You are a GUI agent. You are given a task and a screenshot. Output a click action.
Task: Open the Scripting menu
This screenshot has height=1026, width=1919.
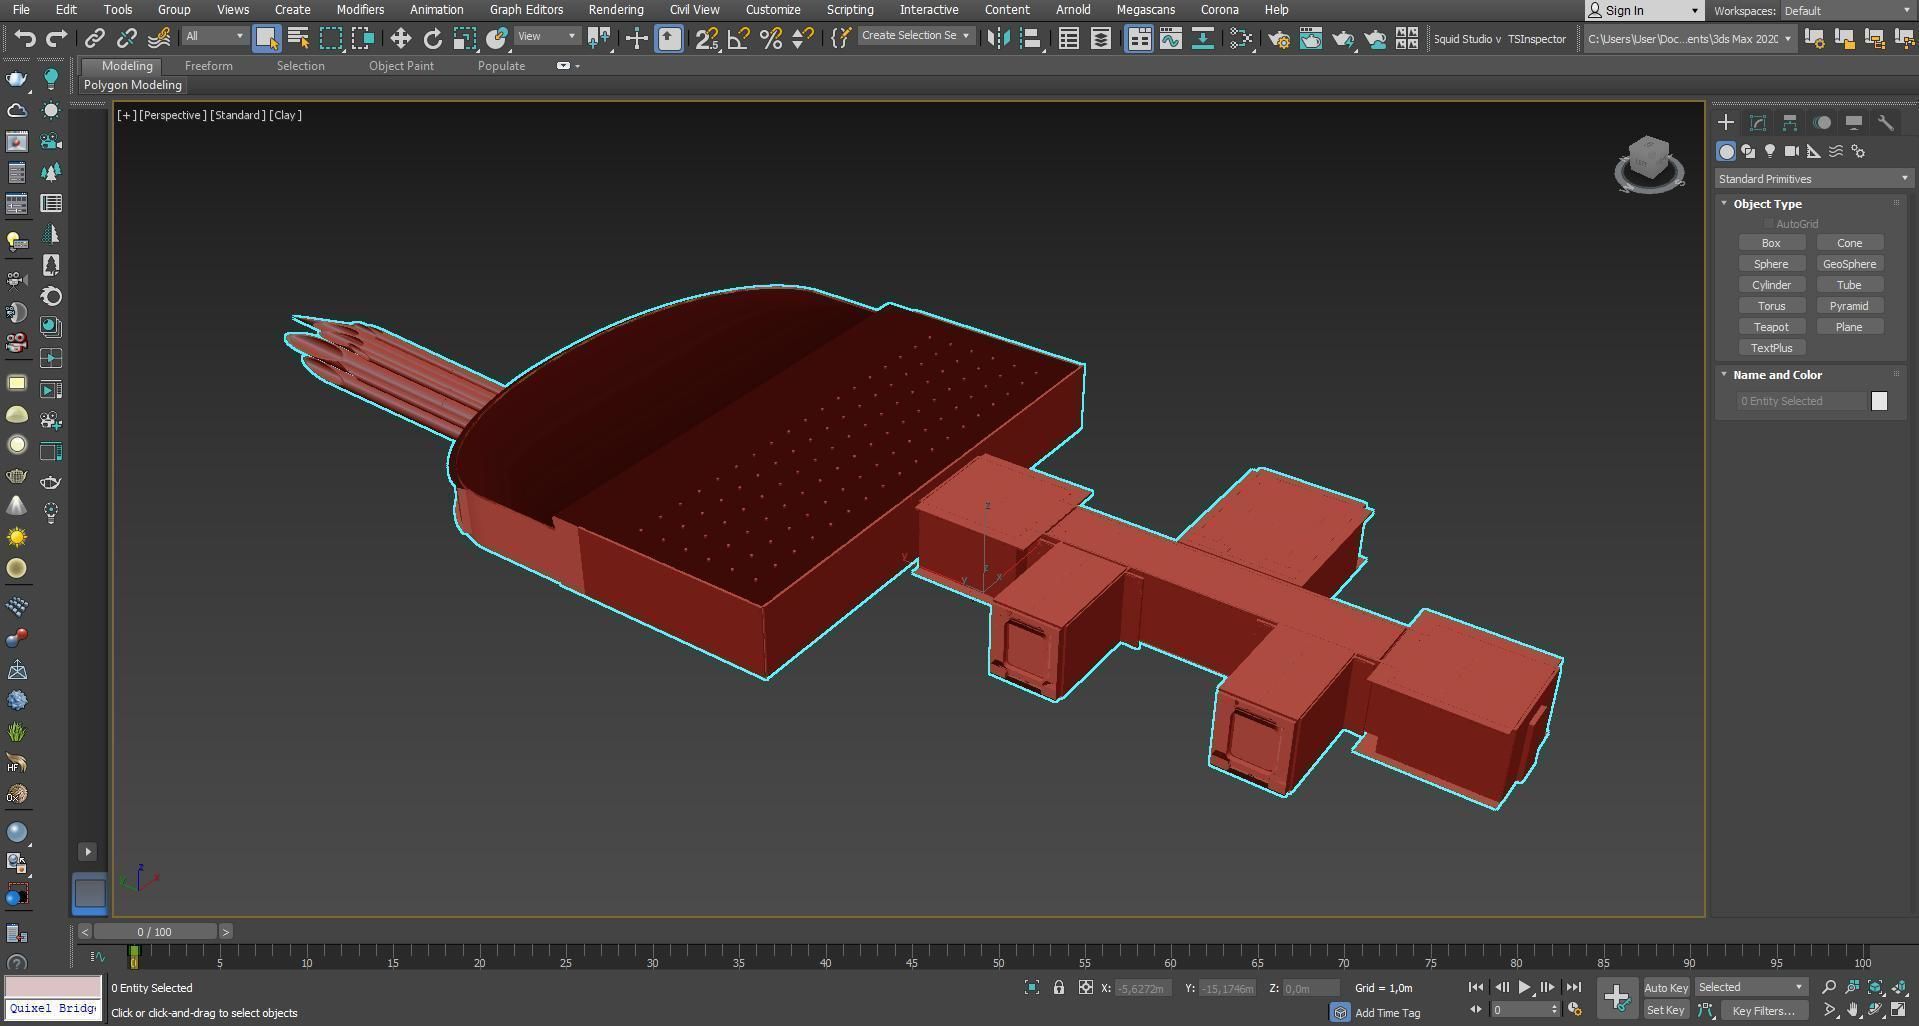[850, 10]
